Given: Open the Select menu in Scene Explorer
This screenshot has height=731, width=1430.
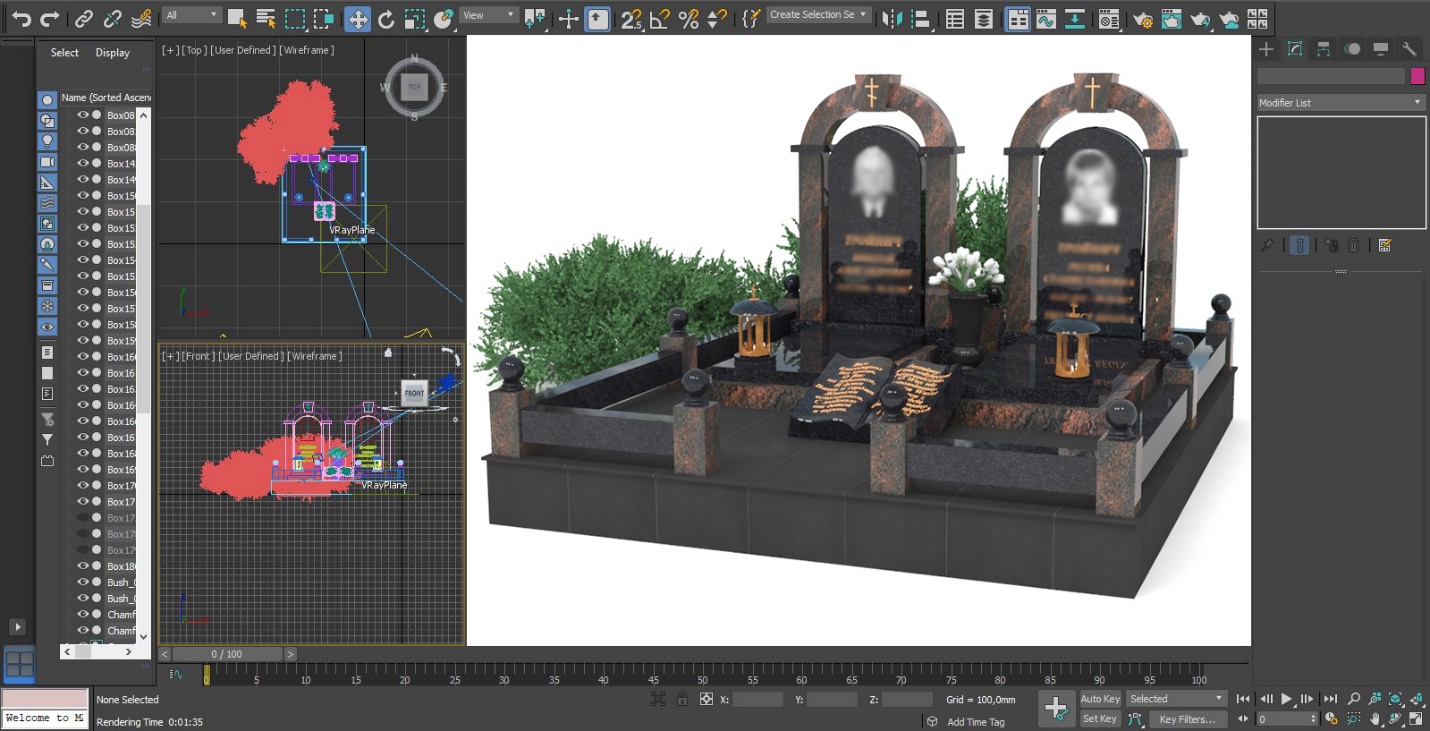Looking at the screenshot, I should point(65,53).
